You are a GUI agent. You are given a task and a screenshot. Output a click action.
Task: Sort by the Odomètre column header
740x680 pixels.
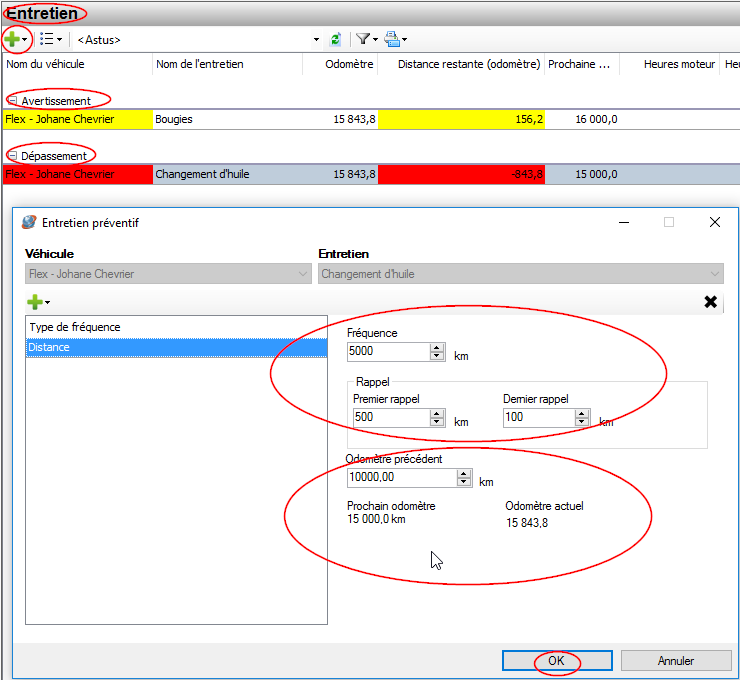pos(350,64)
